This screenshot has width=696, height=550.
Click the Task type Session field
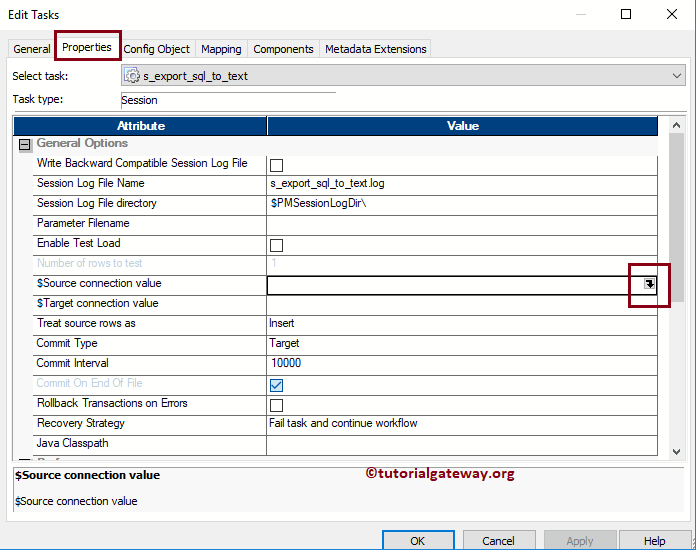click(228, 100)
